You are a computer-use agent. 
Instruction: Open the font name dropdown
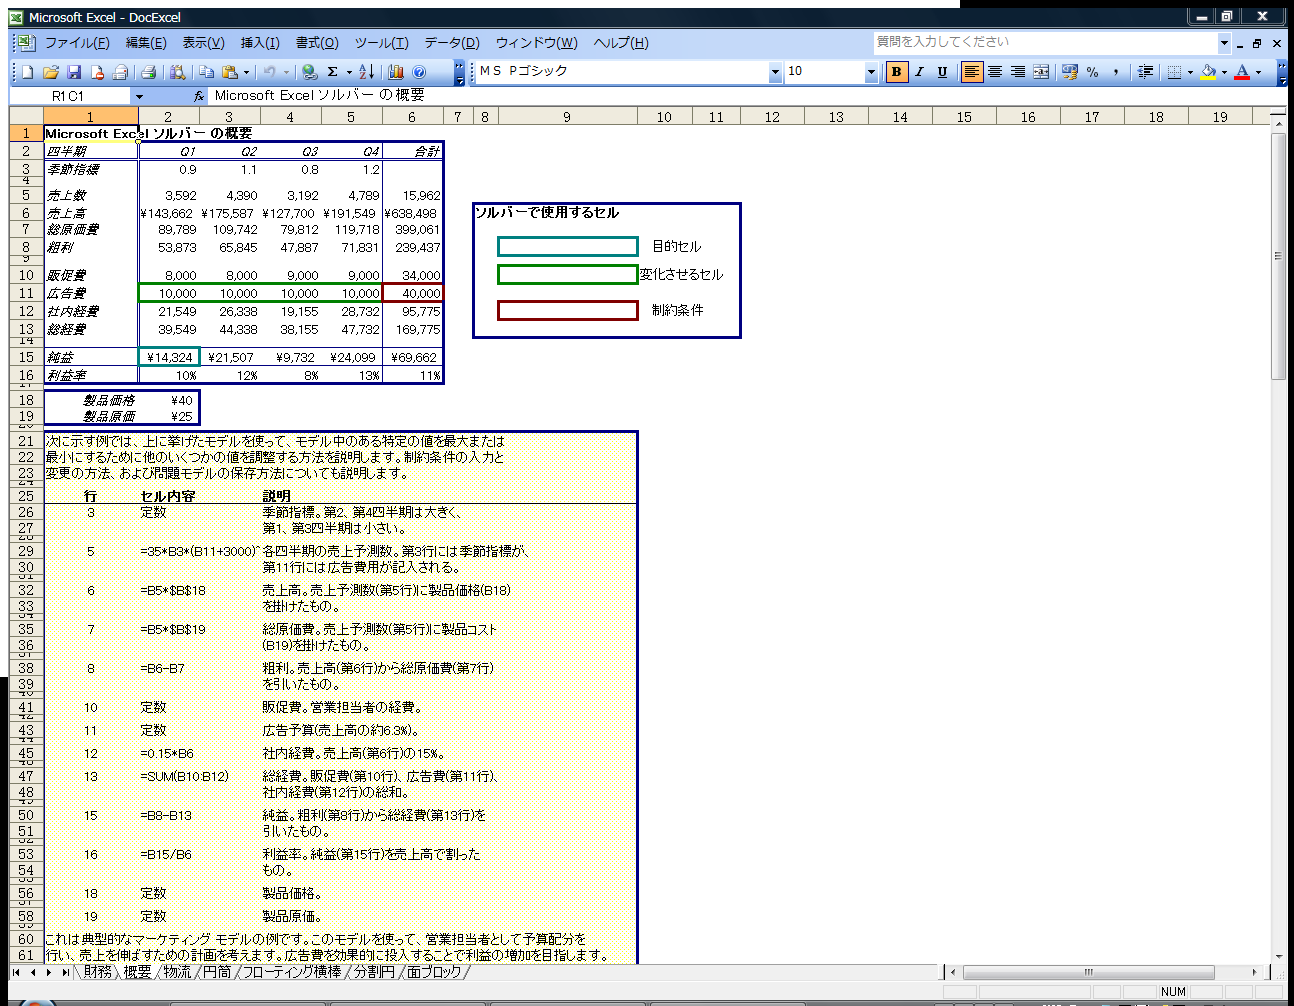point(775,72)
